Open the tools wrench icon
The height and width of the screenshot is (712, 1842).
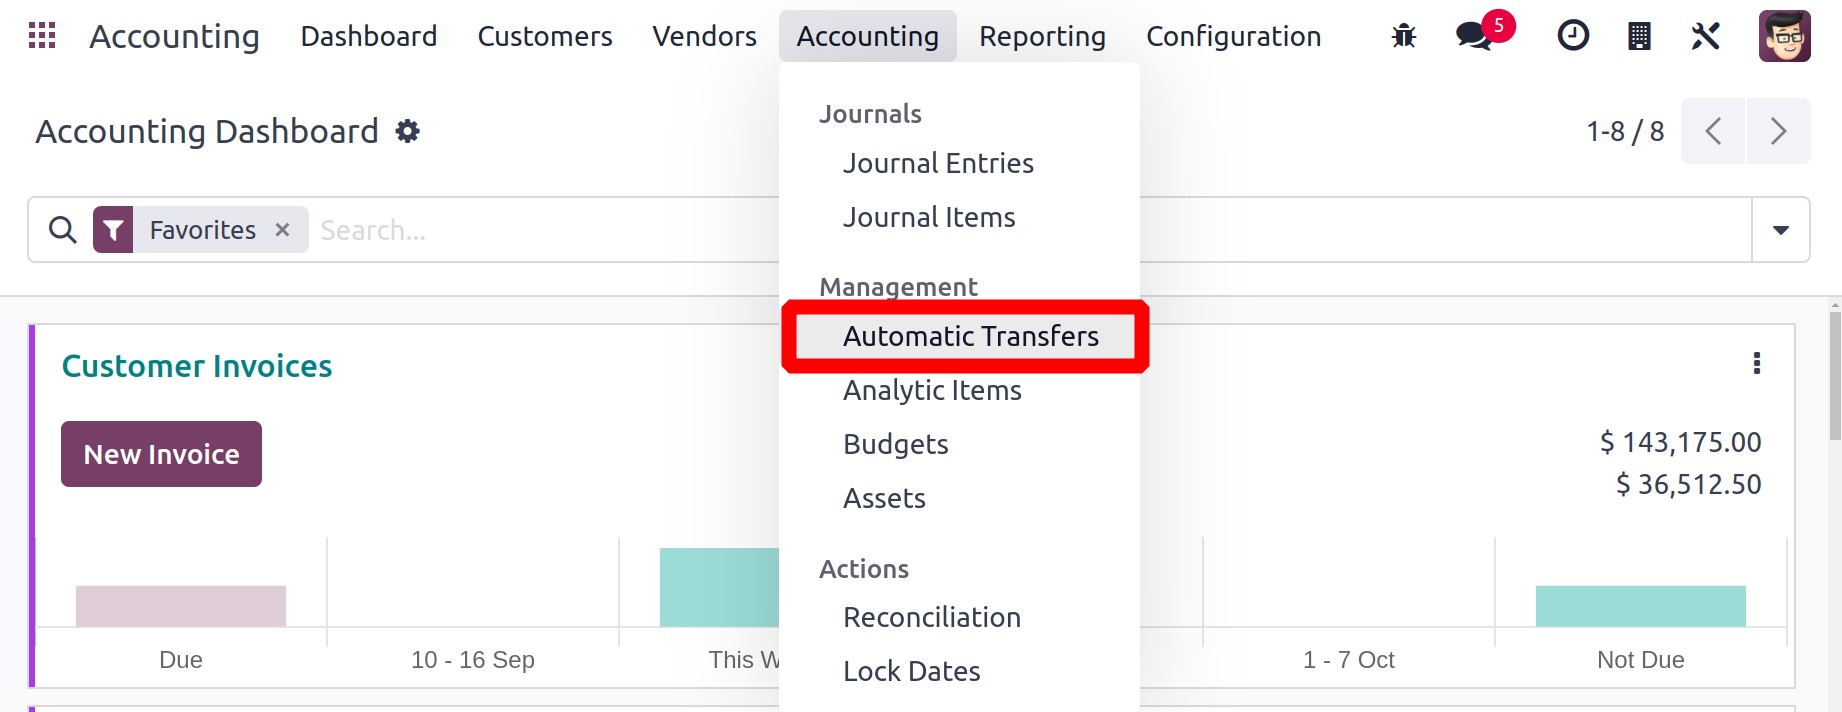tap(1705, 37)
